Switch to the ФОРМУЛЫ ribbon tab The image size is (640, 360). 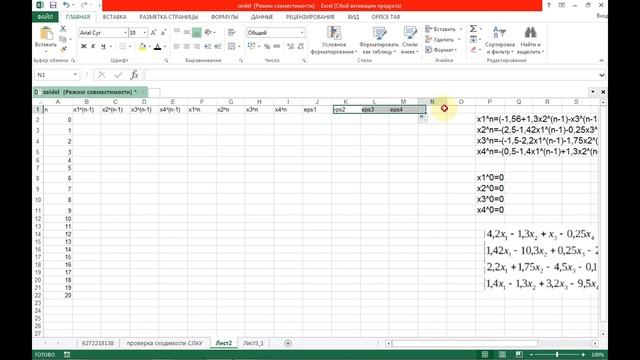[x=224, y=17]
